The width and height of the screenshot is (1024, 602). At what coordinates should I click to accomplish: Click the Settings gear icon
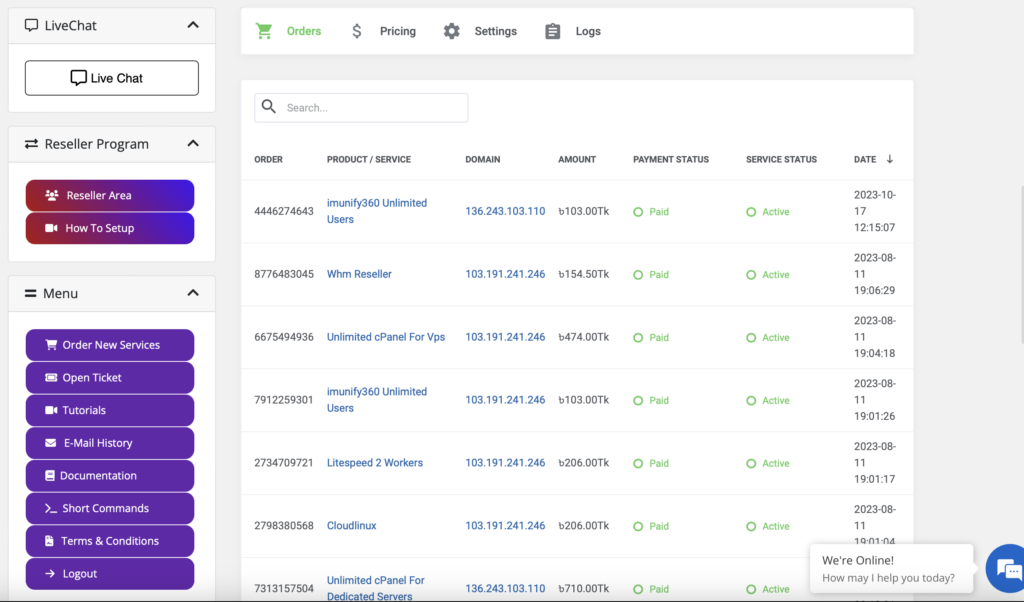pos(452,31)
